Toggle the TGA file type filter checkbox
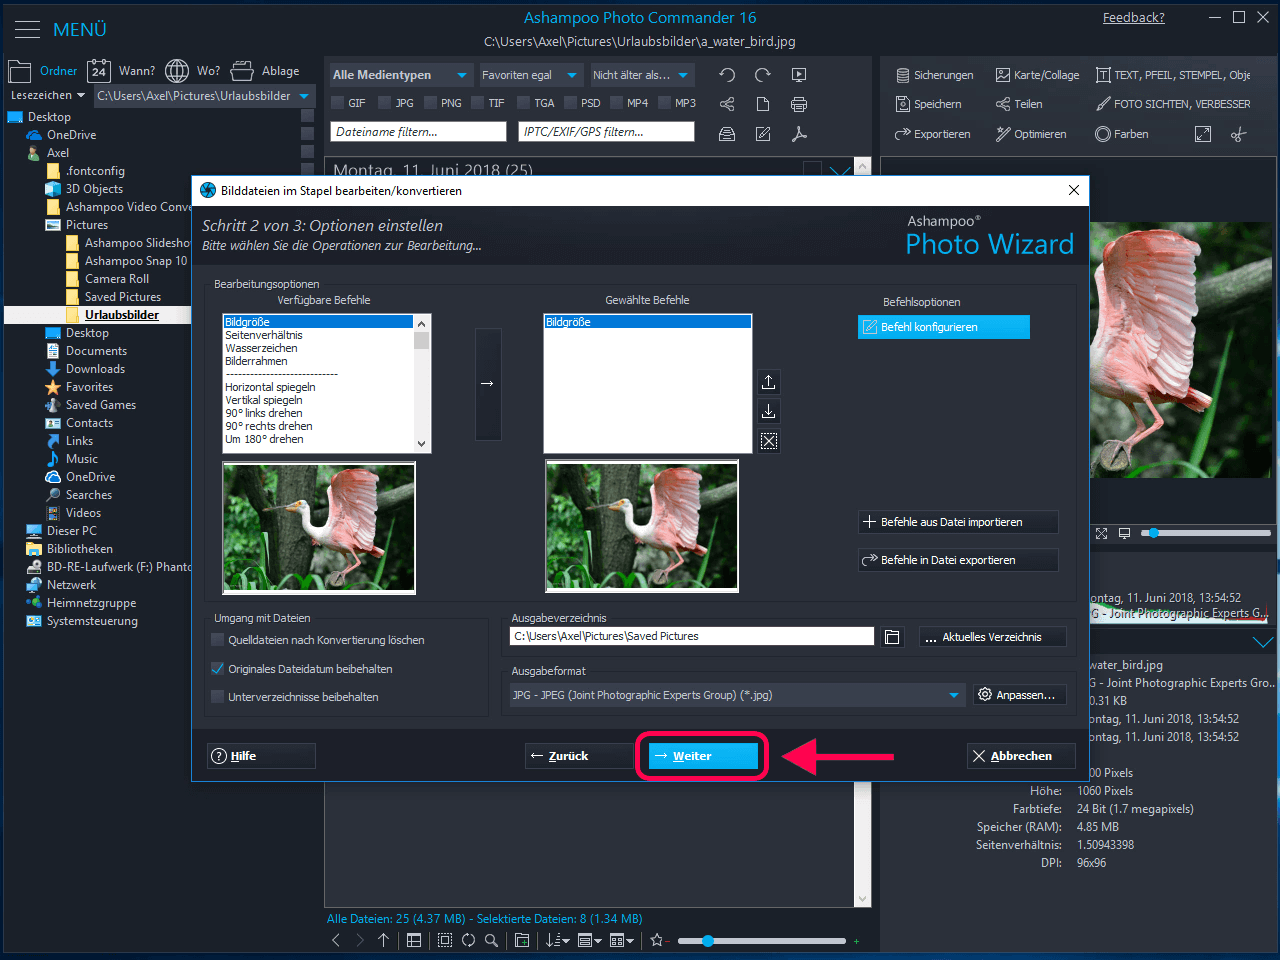Image resolution: width=1280 pixels, height=960 pixels. (x=523, y=103)
